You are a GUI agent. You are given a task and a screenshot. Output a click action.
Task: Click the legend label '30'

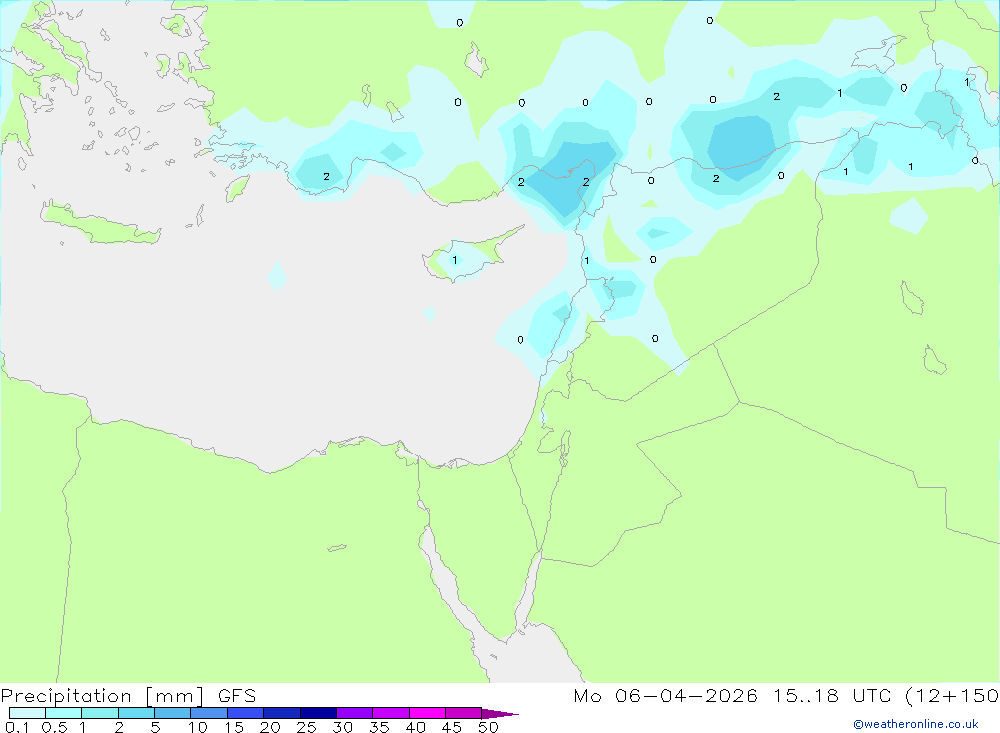click(342, 727)
